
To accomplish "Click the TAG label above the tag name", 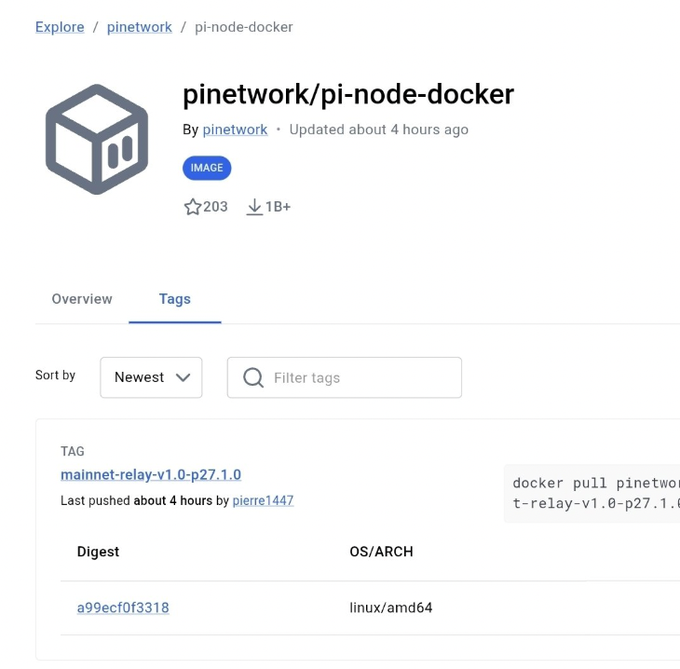I will click(72, 451).
